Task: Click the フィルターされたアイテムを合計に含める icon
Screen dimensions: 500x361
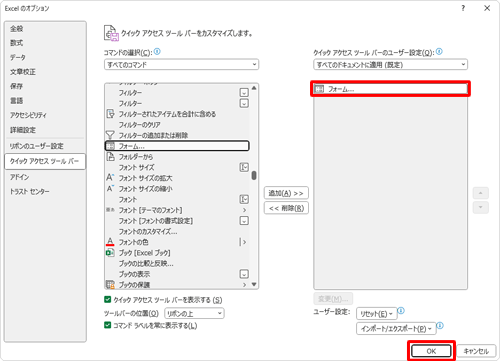Action: 110,114
